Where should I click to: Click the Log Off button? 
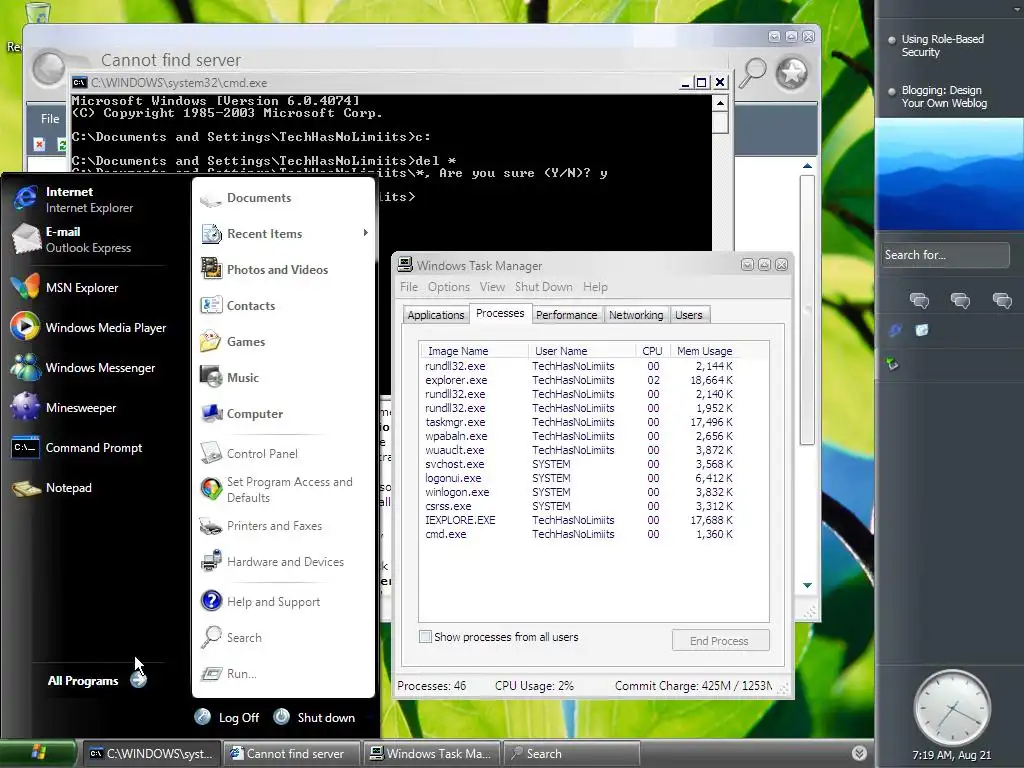tap(227, 718)
